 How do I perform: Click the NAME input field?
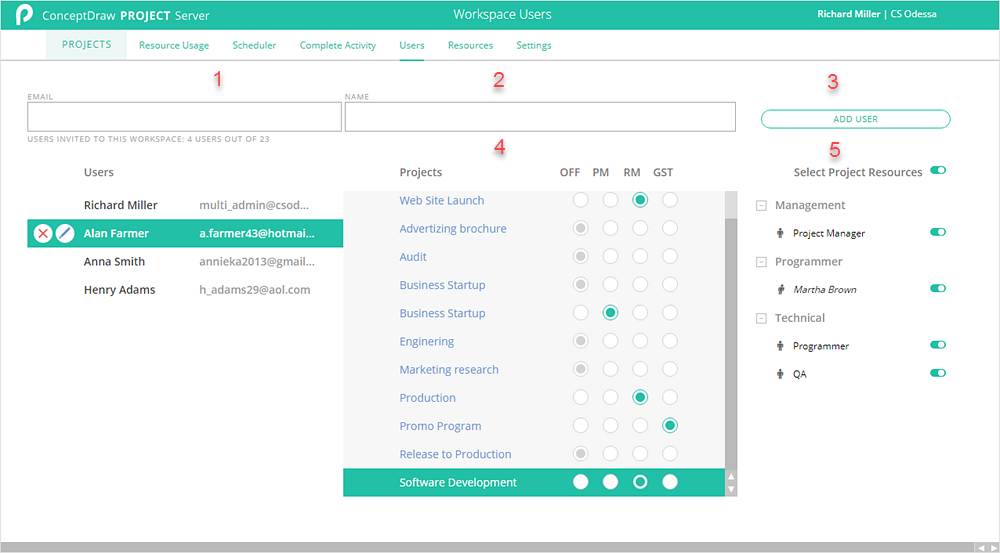pyautogui.click(x=540, y=117)
